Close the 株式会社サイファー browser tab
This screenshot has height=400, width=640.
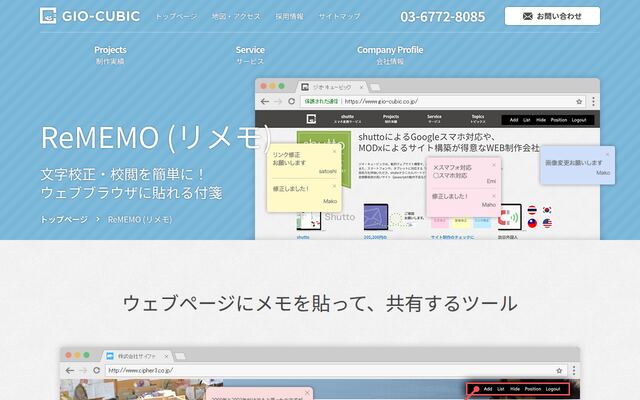tap(166, 356)
